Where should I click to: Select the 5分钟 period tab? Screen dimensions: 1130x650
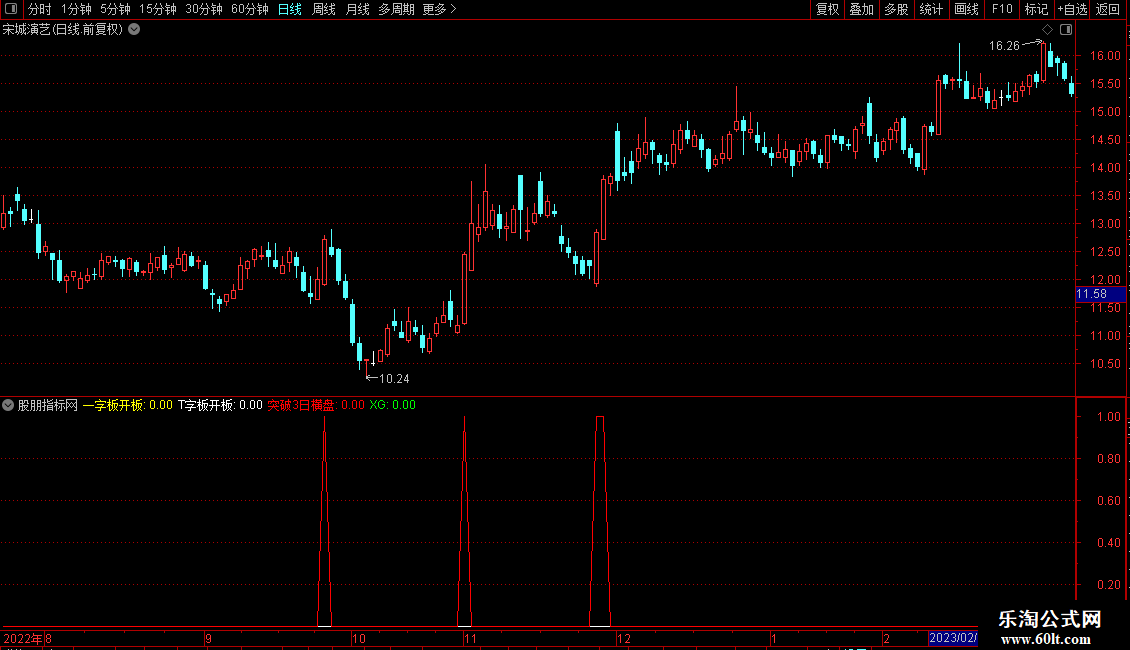pyautogui.click(x=115, y=9)
